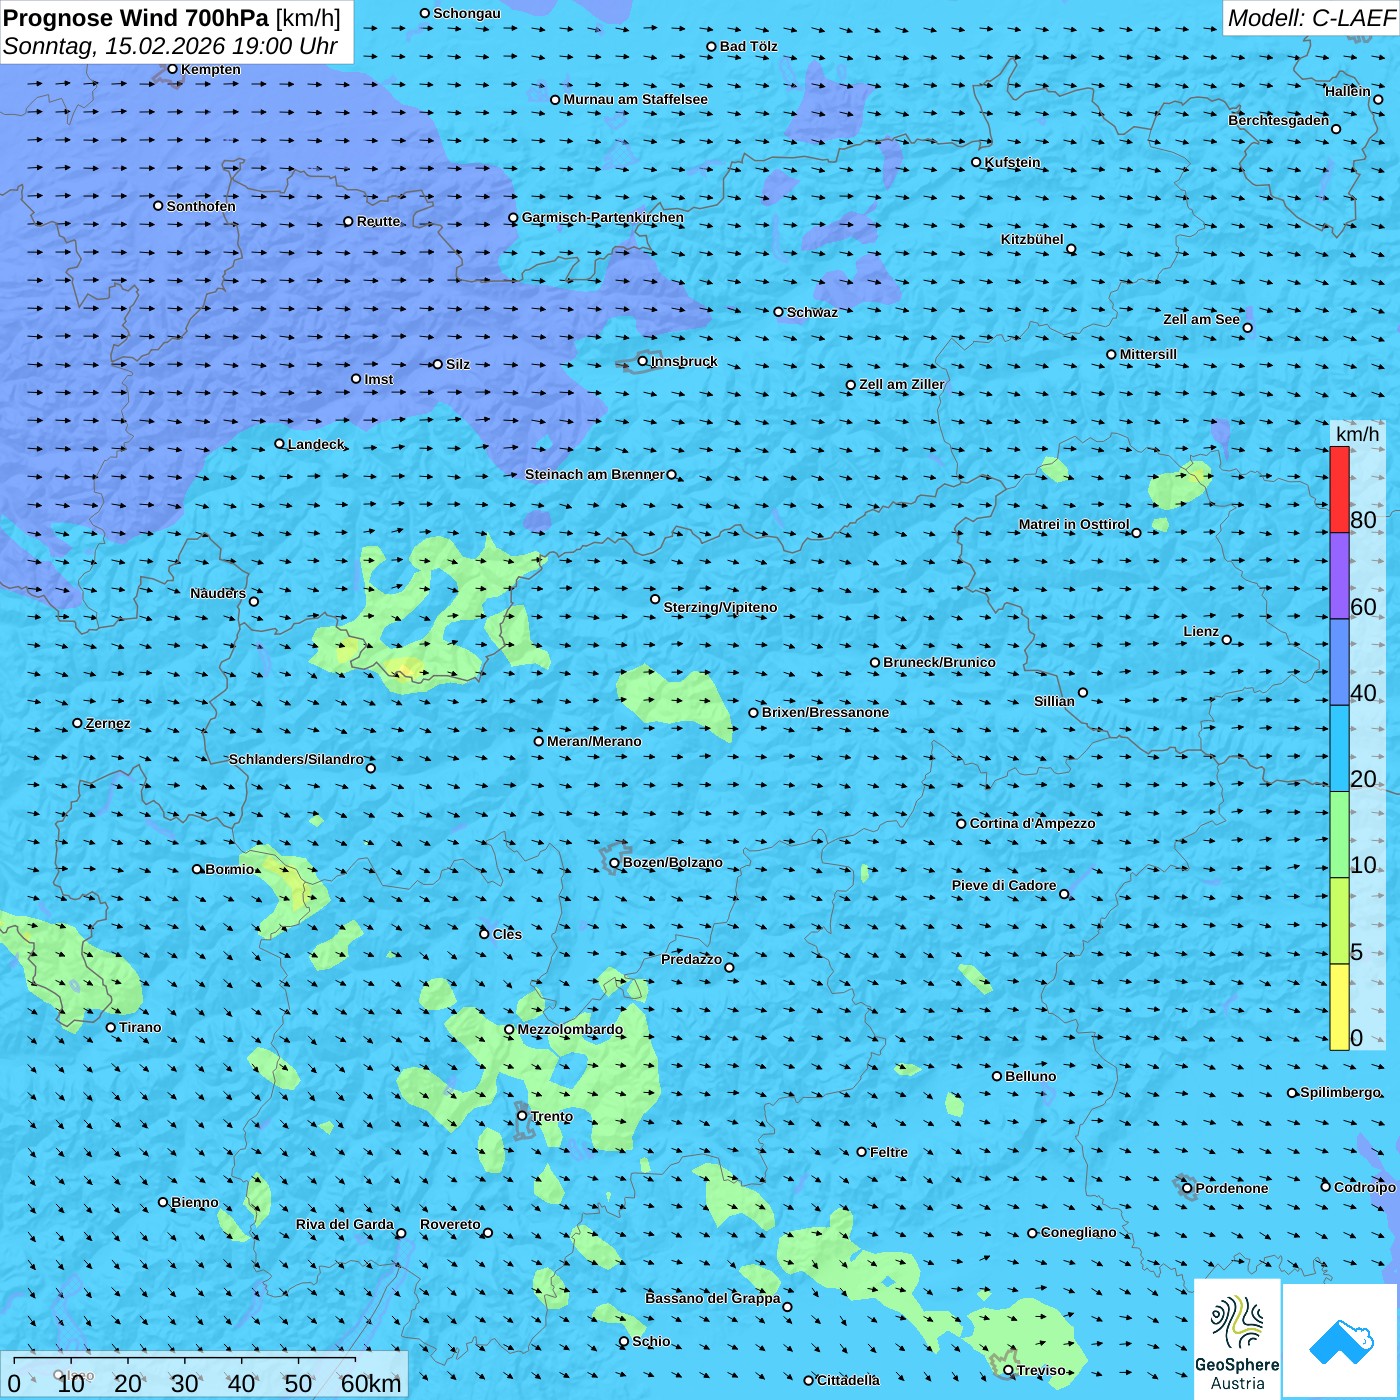Click the 'Meran/Merano' city label

click(x=594, y=741)
